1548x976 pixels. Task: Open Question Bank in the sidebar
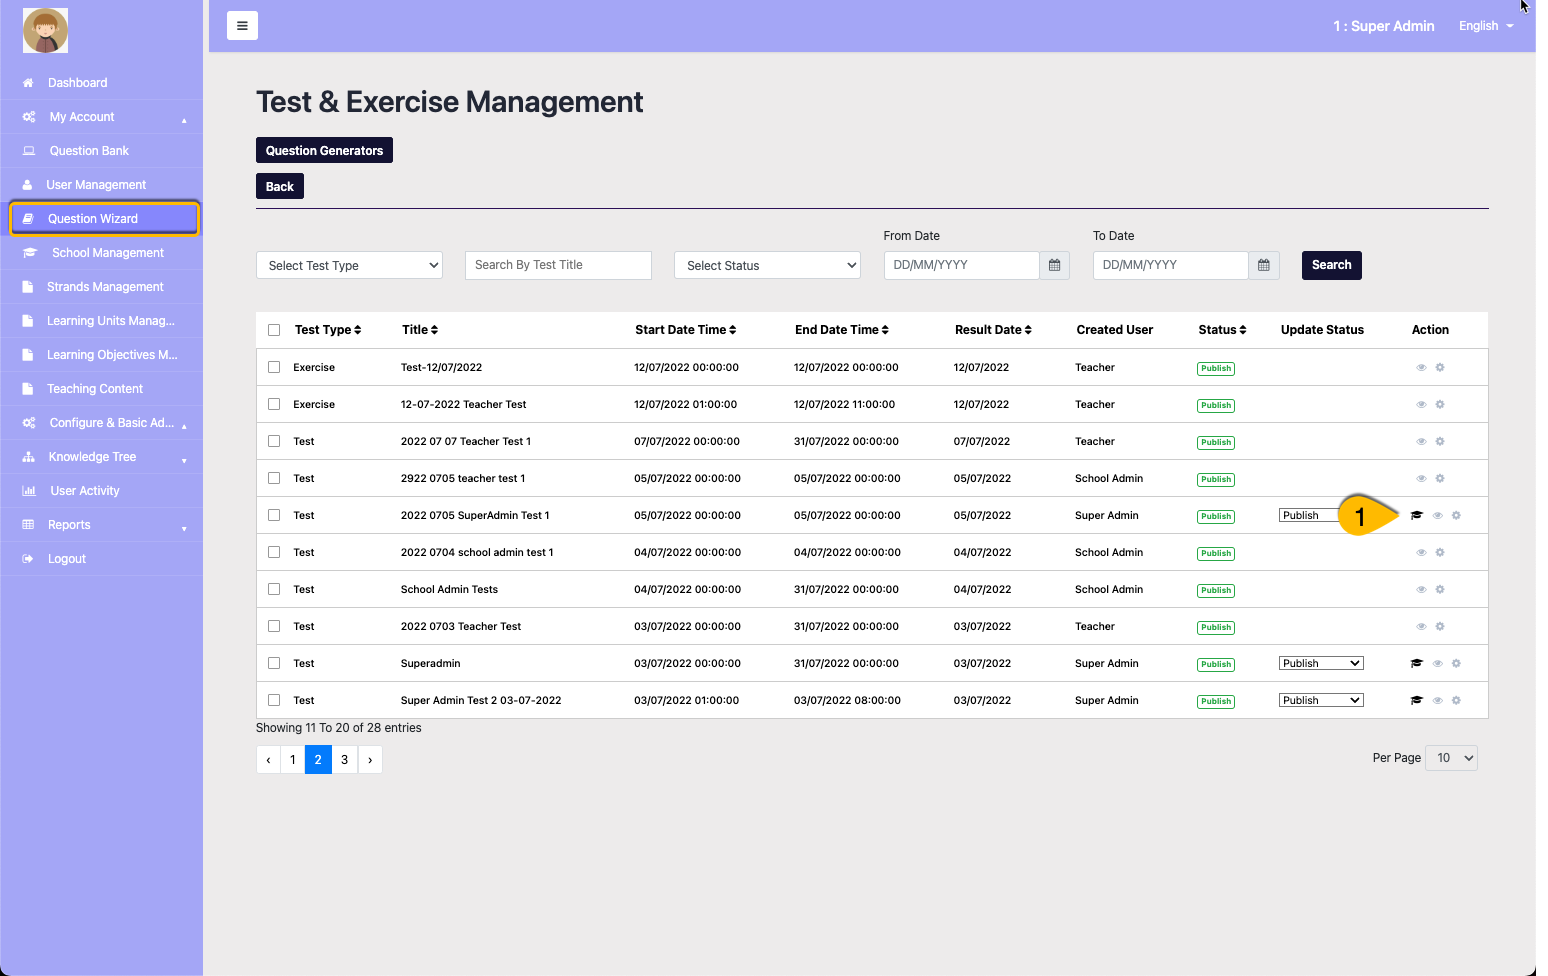click(102, 151)
